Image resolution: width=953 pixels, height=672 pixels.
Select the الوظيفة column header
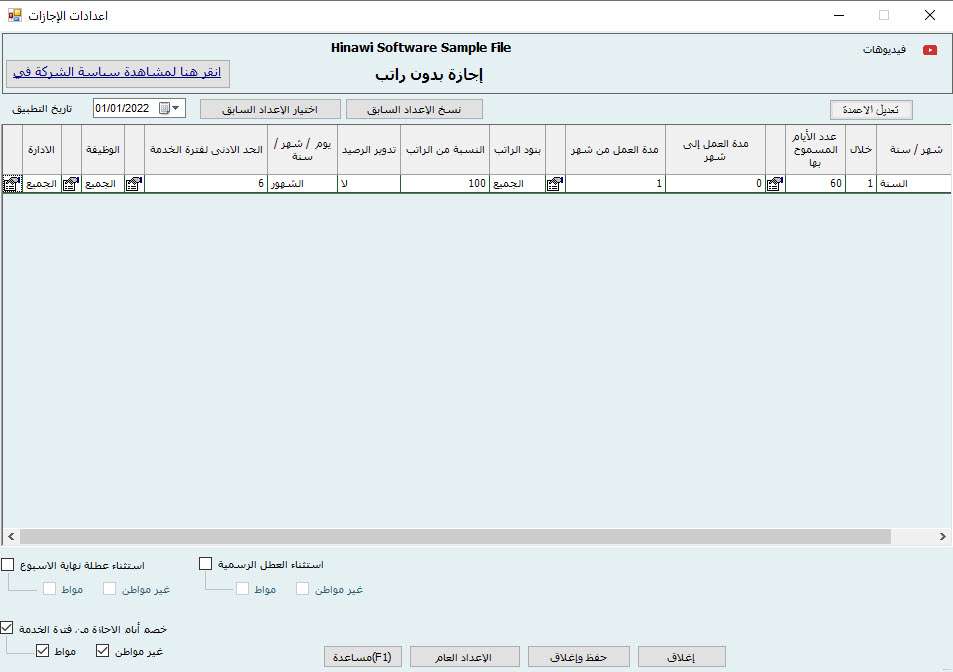point(103,149)
